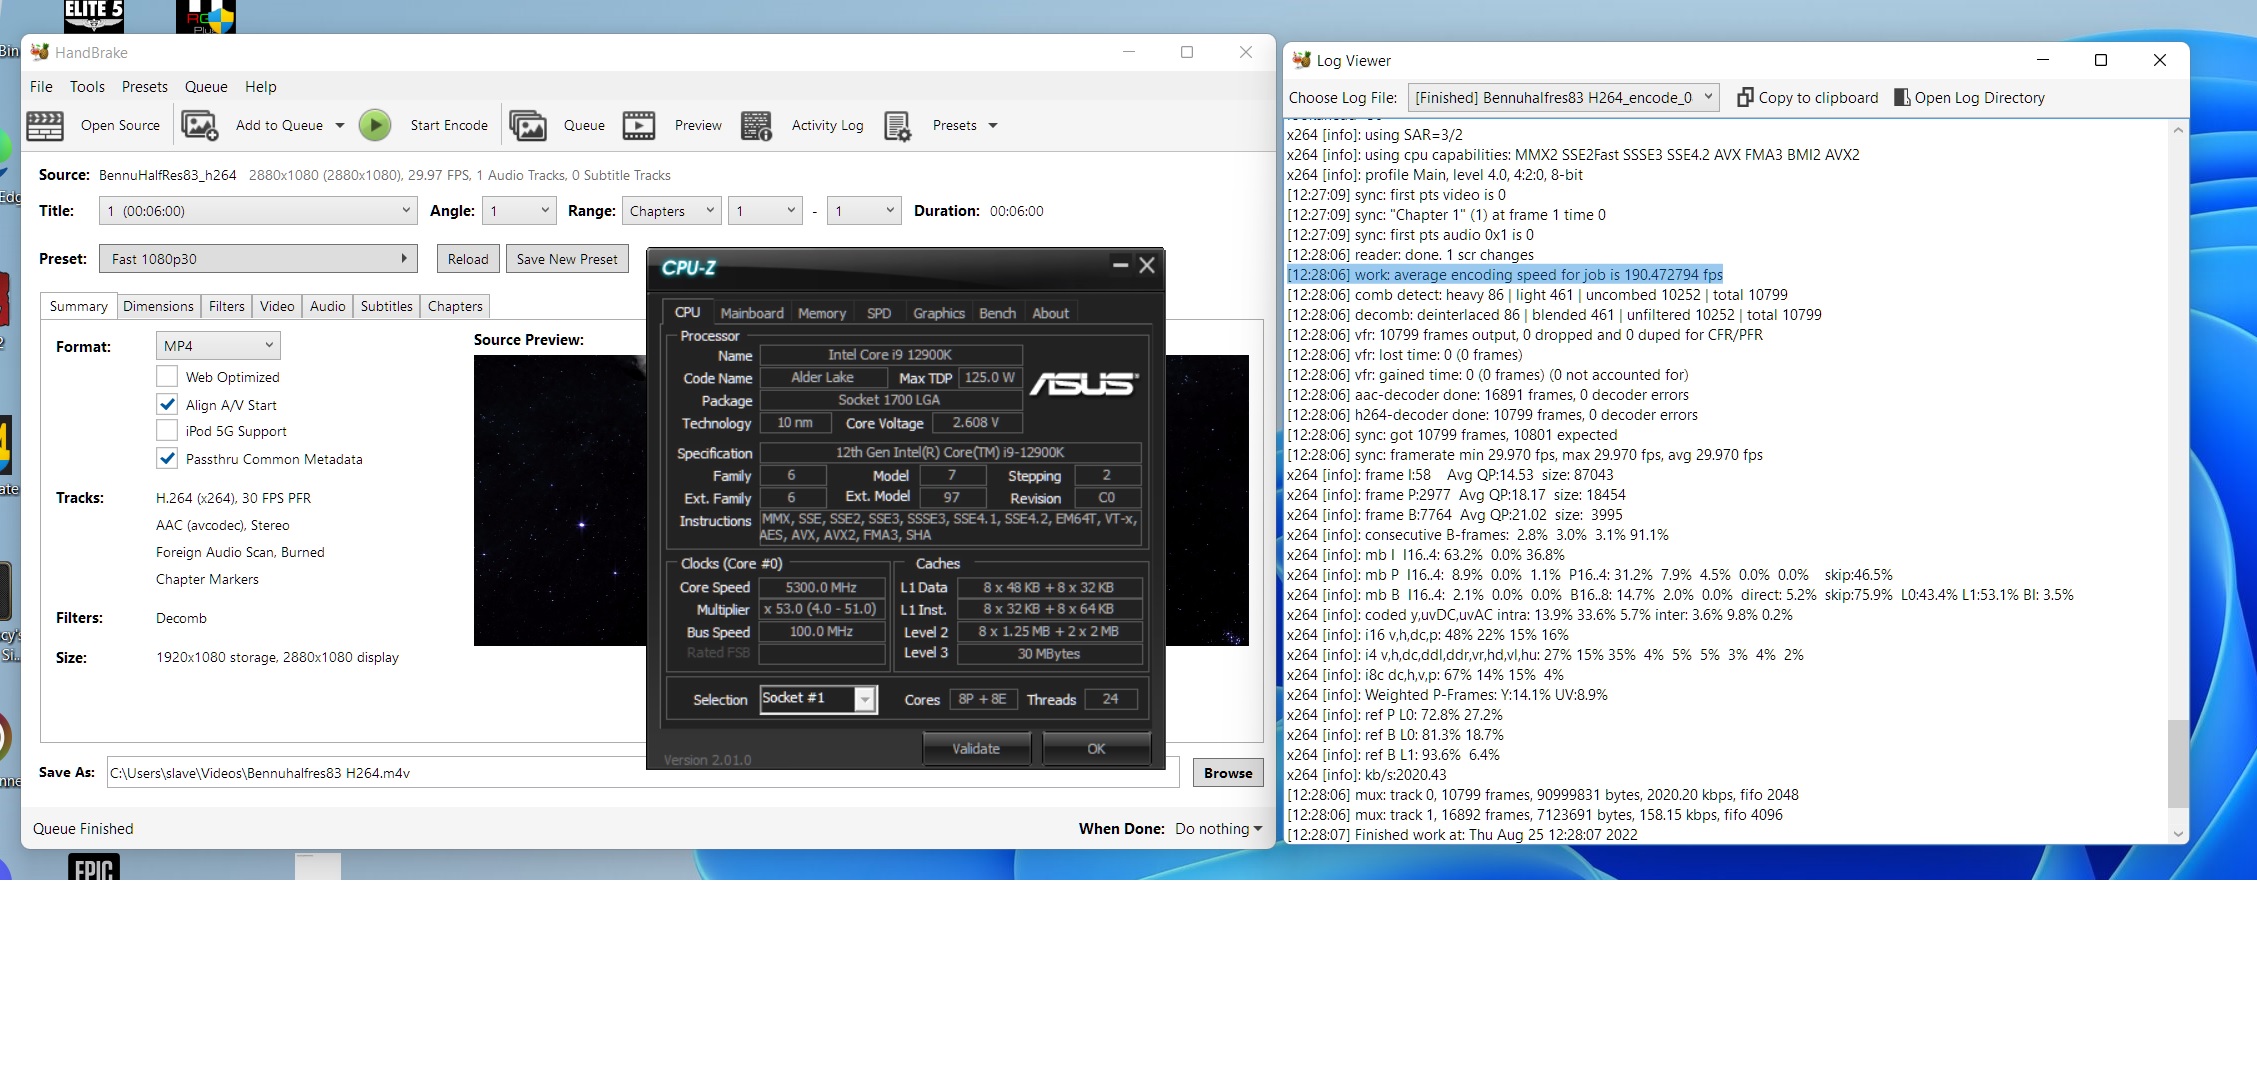Toggle the iPod 5G Support checkbox
The width and height of the screenshot is (2257, 1081).
pos(167,431)
